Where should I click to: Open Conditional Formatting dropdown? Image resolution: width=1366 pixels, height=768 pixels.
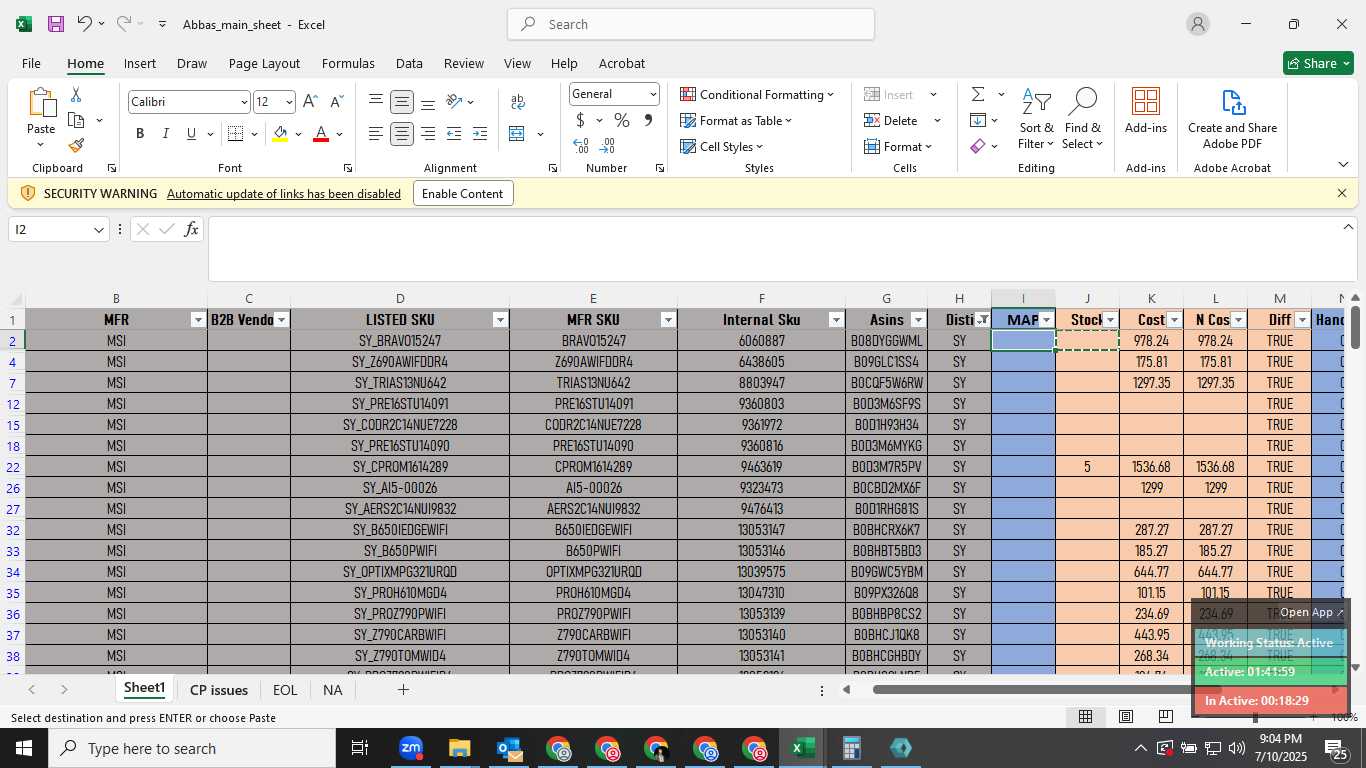click(757, 94)
